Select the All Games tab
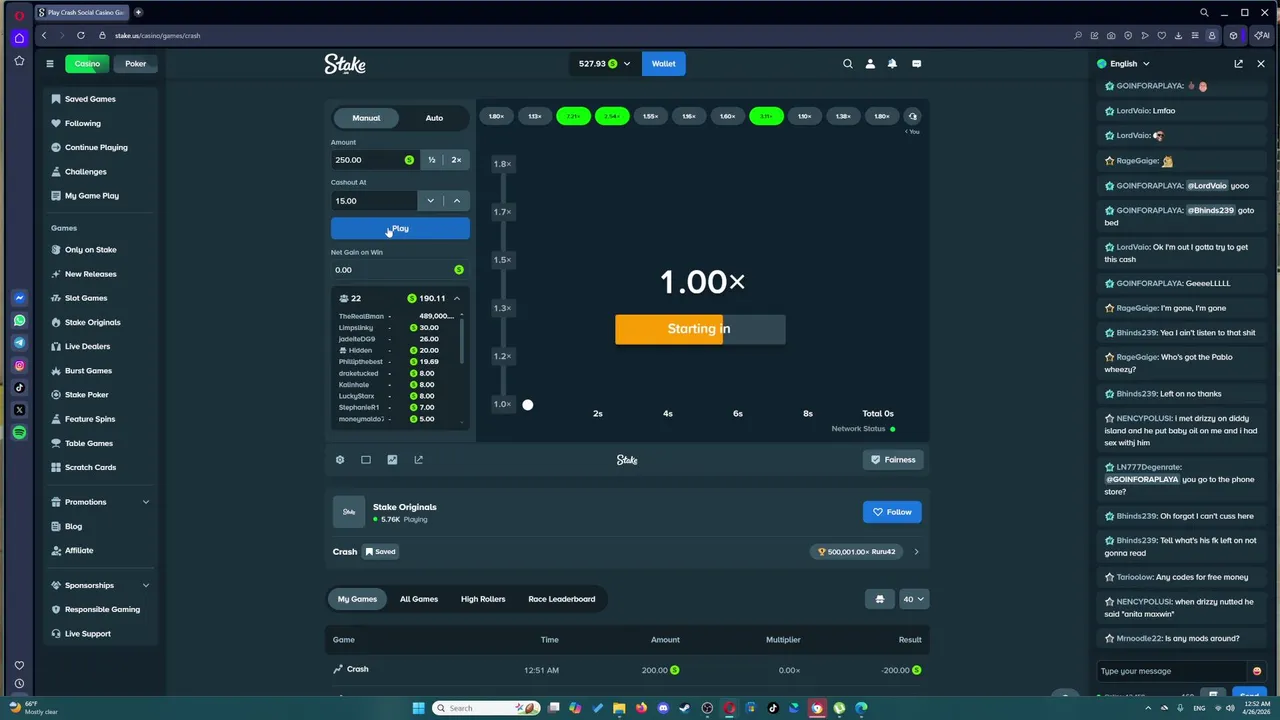The height and width of the screenshot is (720, 1280). pyautogui.click(x=419, y=599)
